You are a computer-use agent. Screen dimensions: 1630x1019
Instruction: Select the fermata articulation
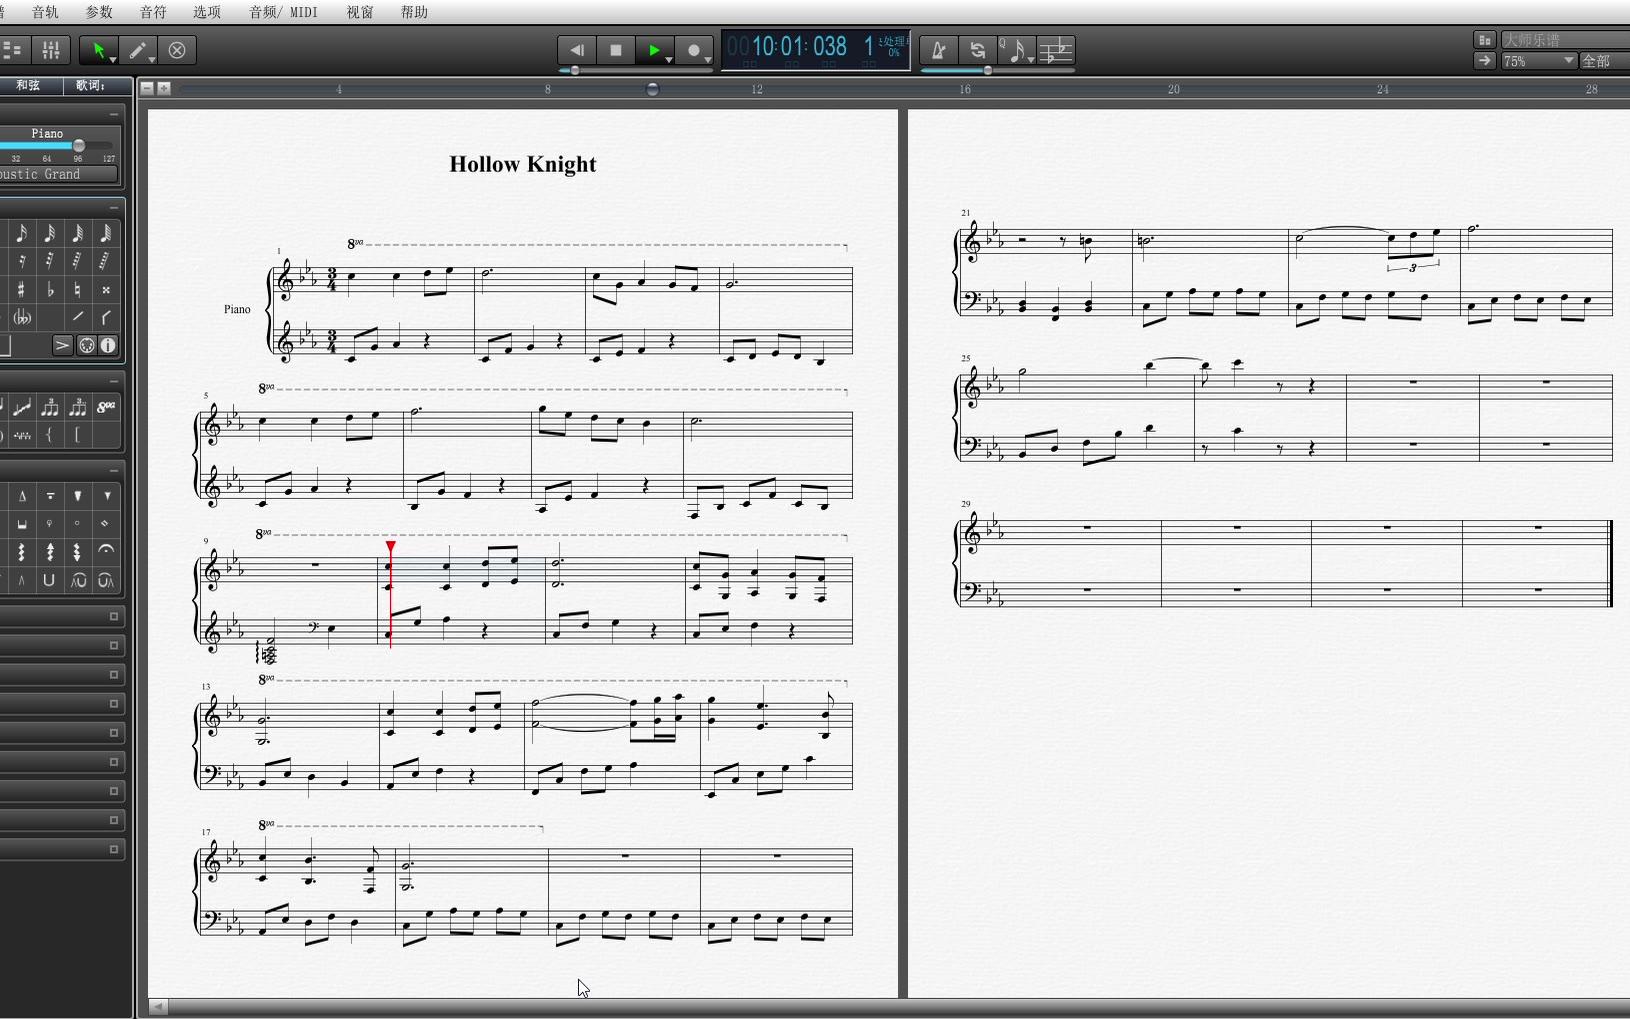click(106, 551)
